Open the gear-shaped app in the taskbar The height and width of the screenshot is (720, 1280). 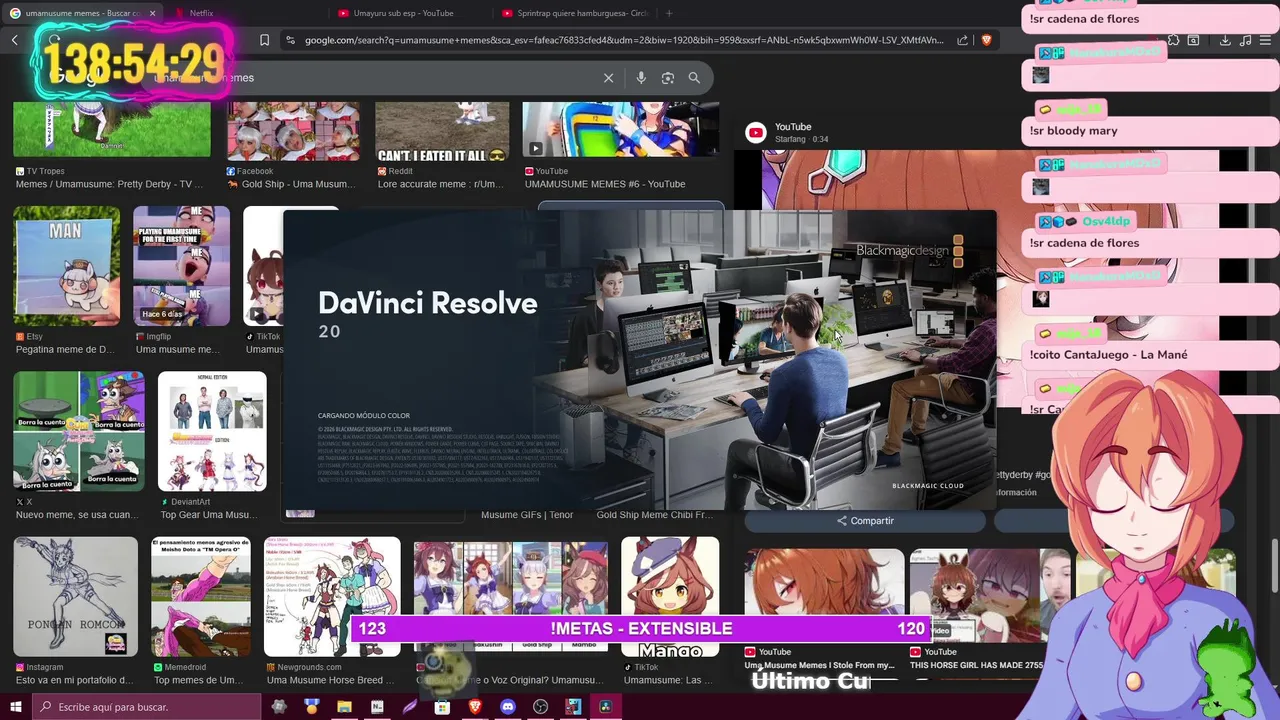tap(279, 707)
